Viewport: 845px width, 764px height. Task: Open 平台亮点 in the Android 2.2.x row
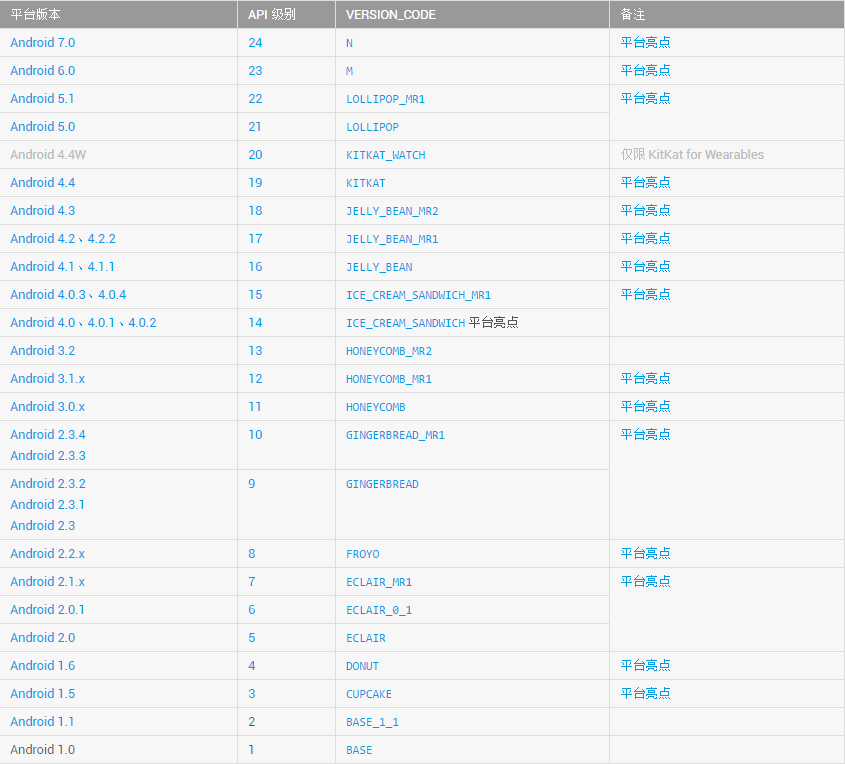point(646,553)
